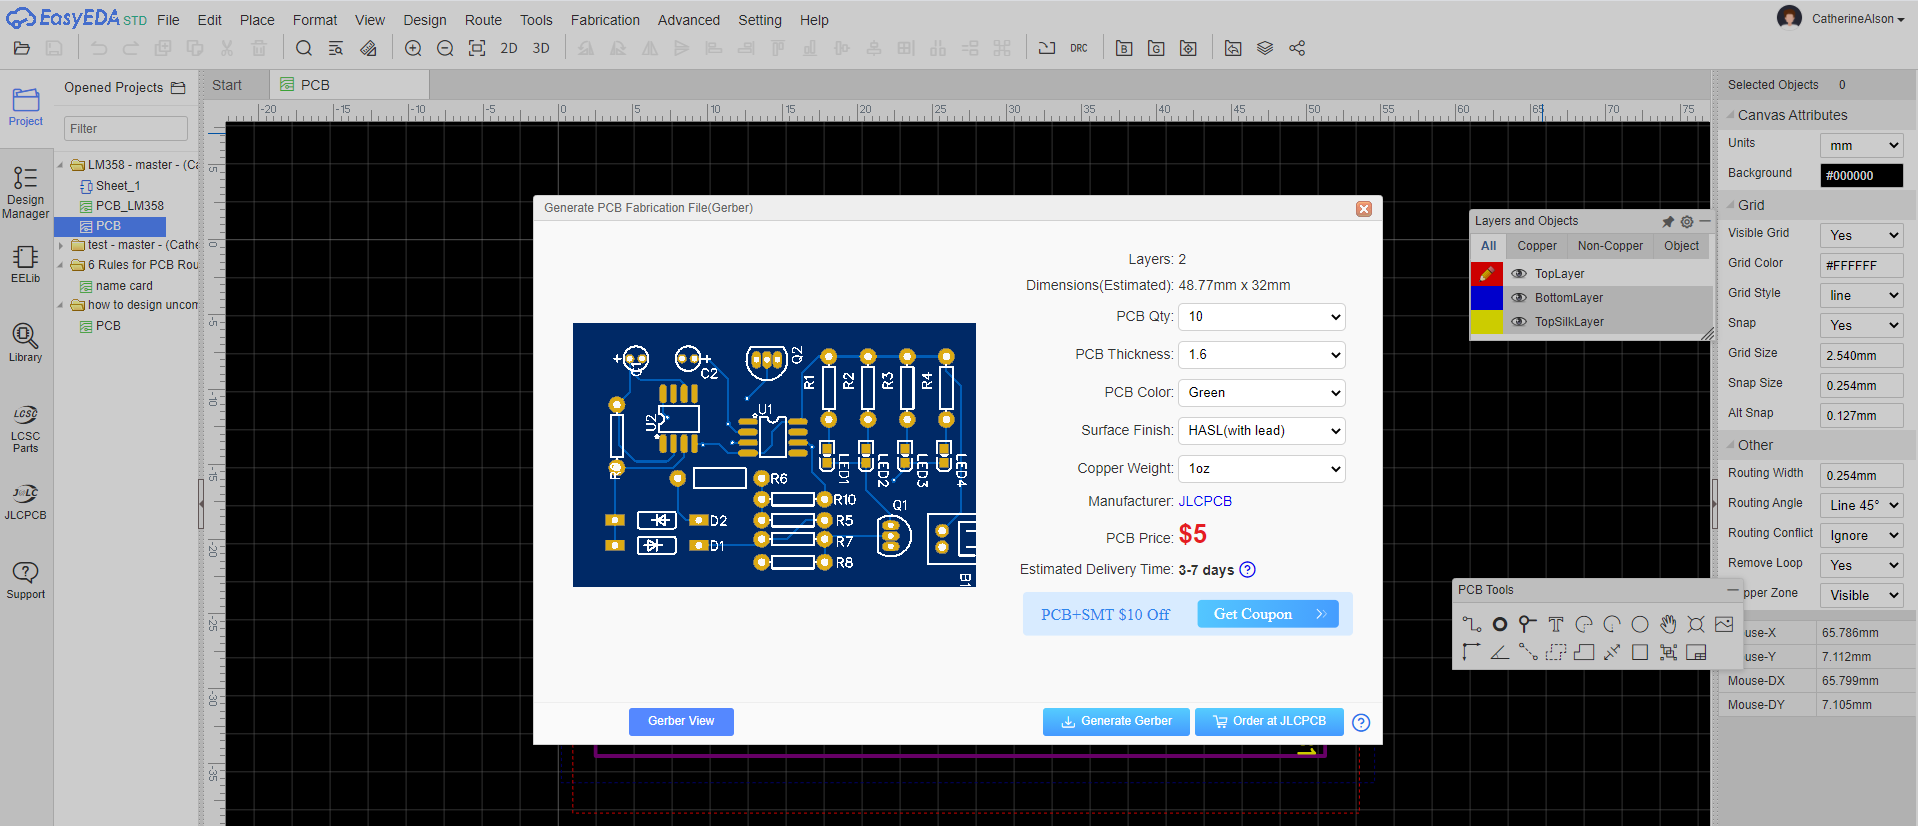Screen dimensions: 1918x826
Task: Click the Generate Gerber button
Action: click(x=1115, y=721)
